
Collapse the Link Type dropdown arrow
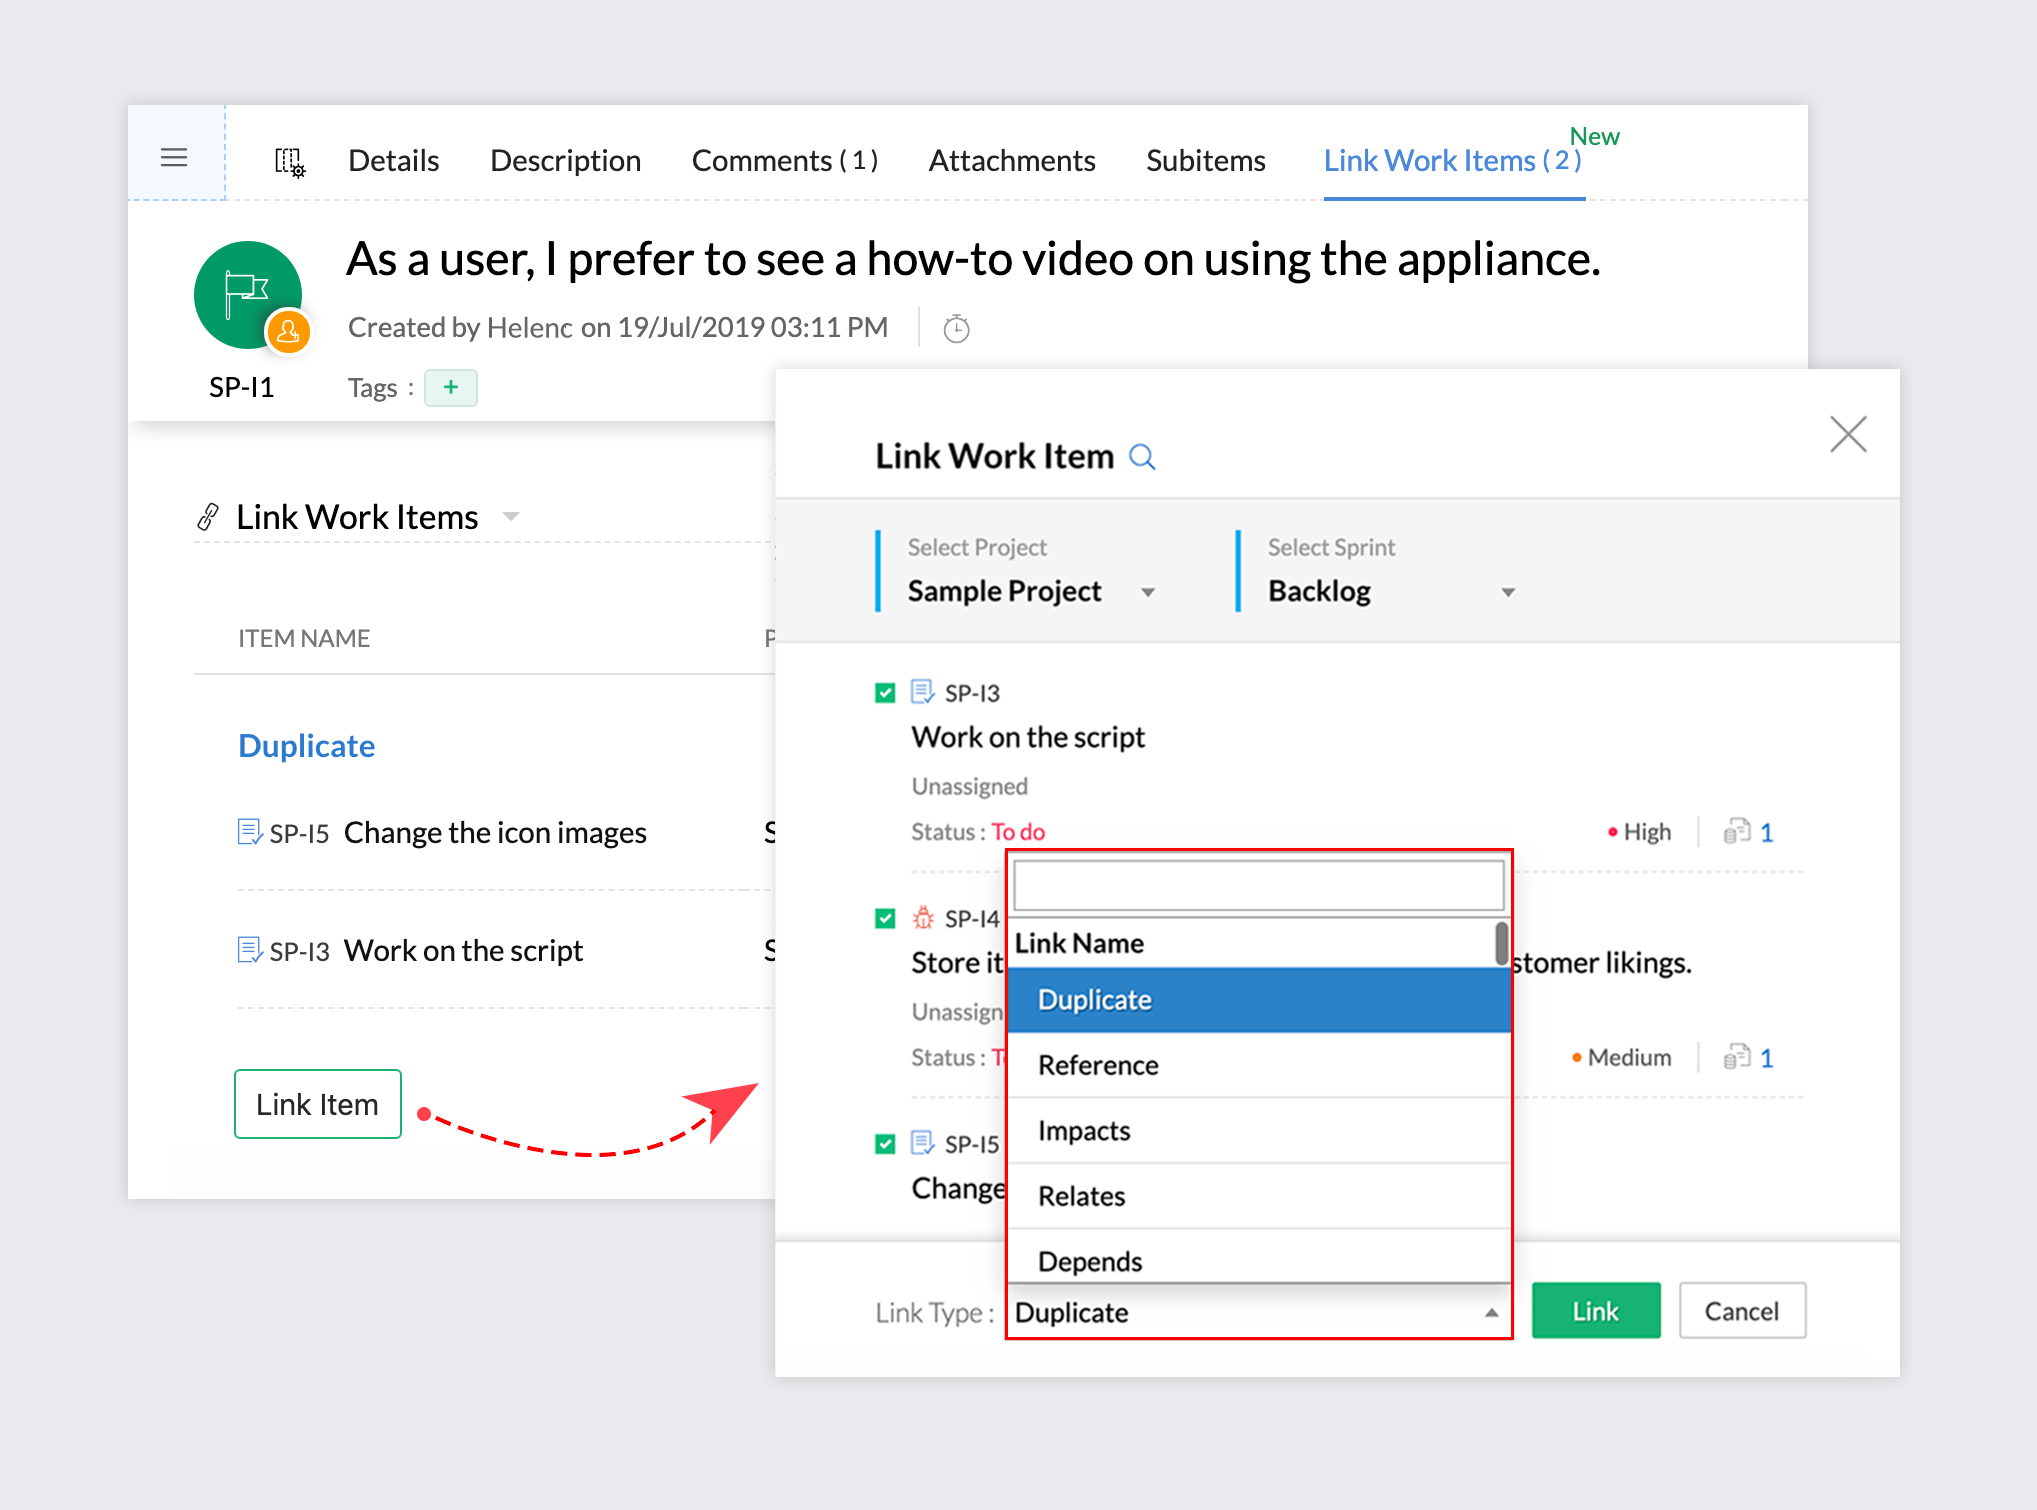pos(1491,1313)
